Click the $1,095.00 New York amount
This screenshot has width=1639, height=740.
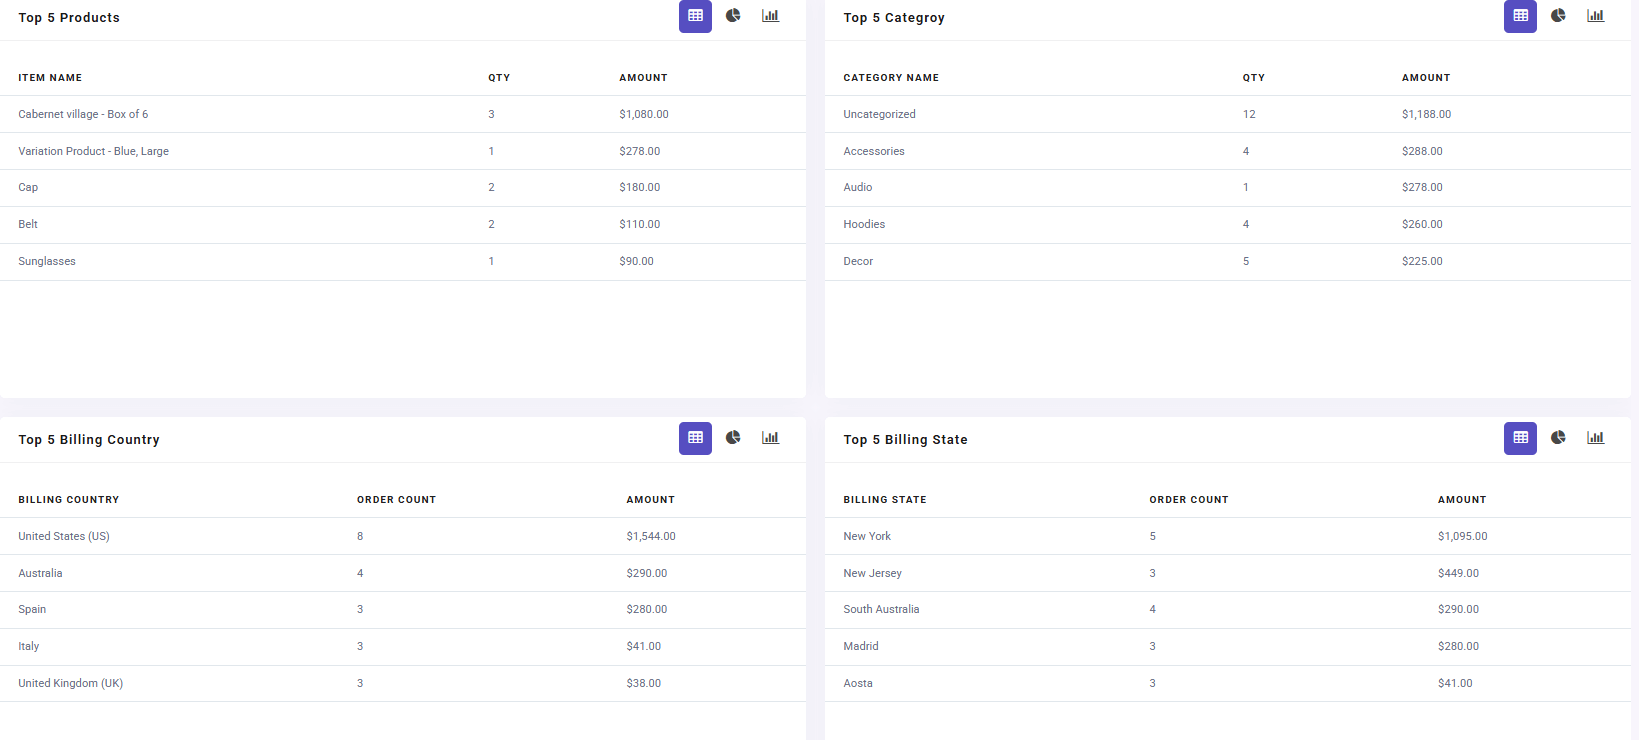point(1463,536)
